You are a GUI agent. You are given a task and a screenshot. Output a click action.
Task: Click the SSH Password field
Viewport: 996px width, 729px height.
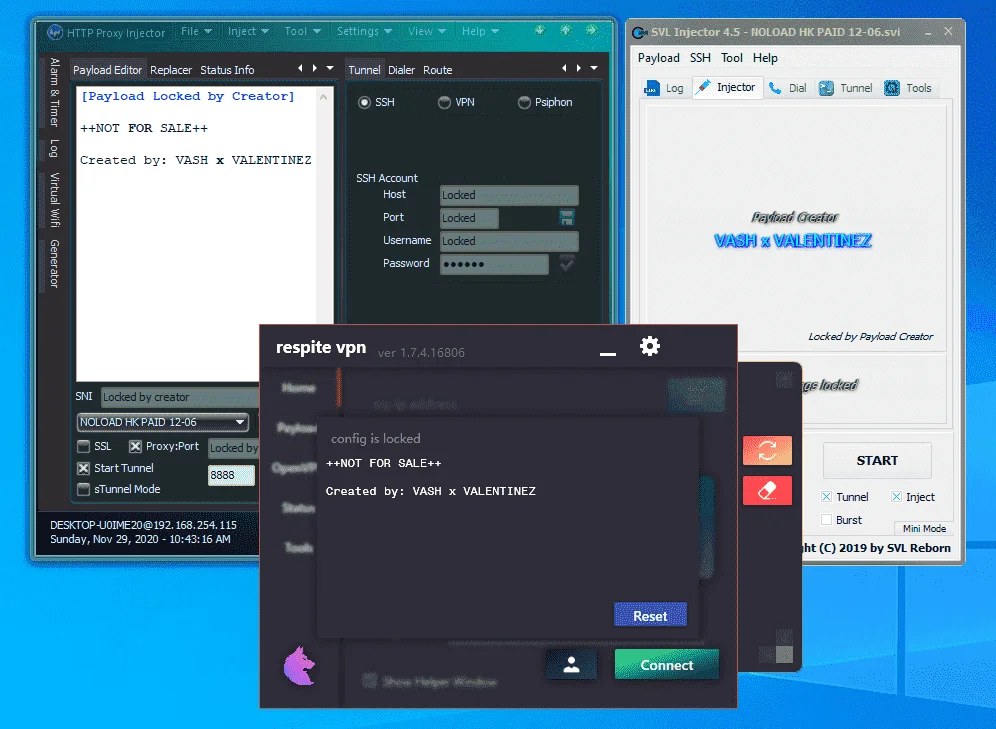tap(494, 264)
